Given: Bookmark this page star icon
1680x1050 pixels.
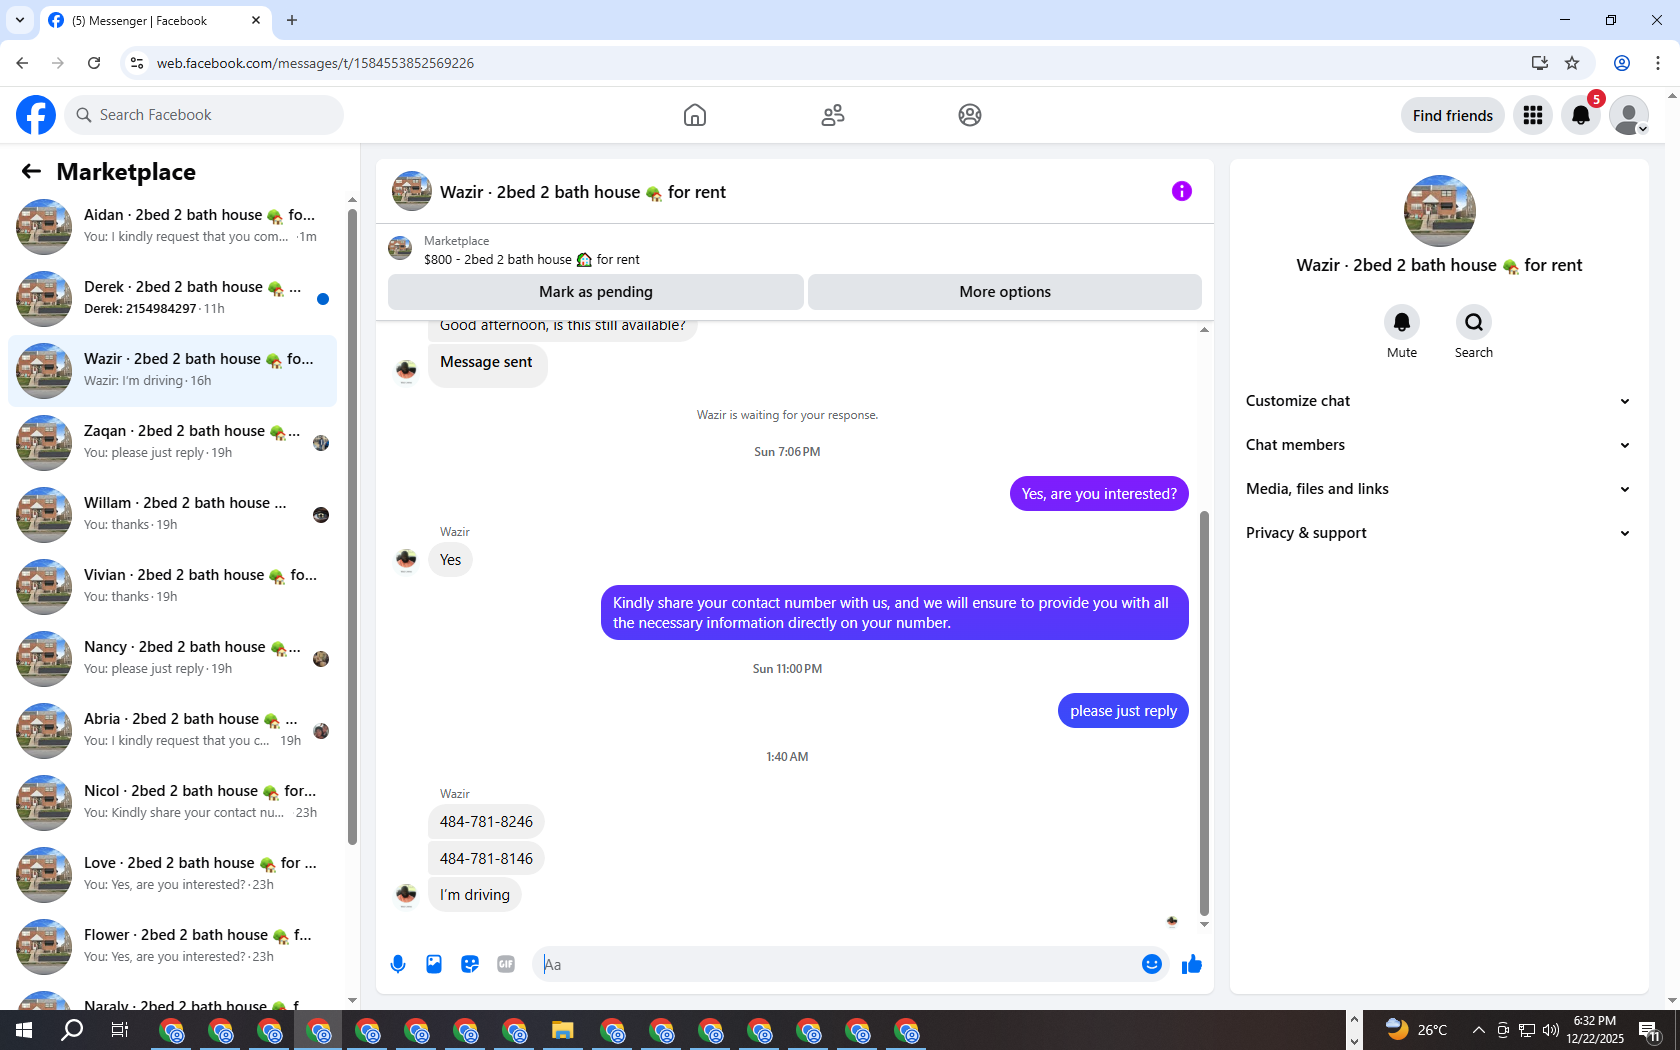Looking at the screenshot, I should pos(1572,63).
